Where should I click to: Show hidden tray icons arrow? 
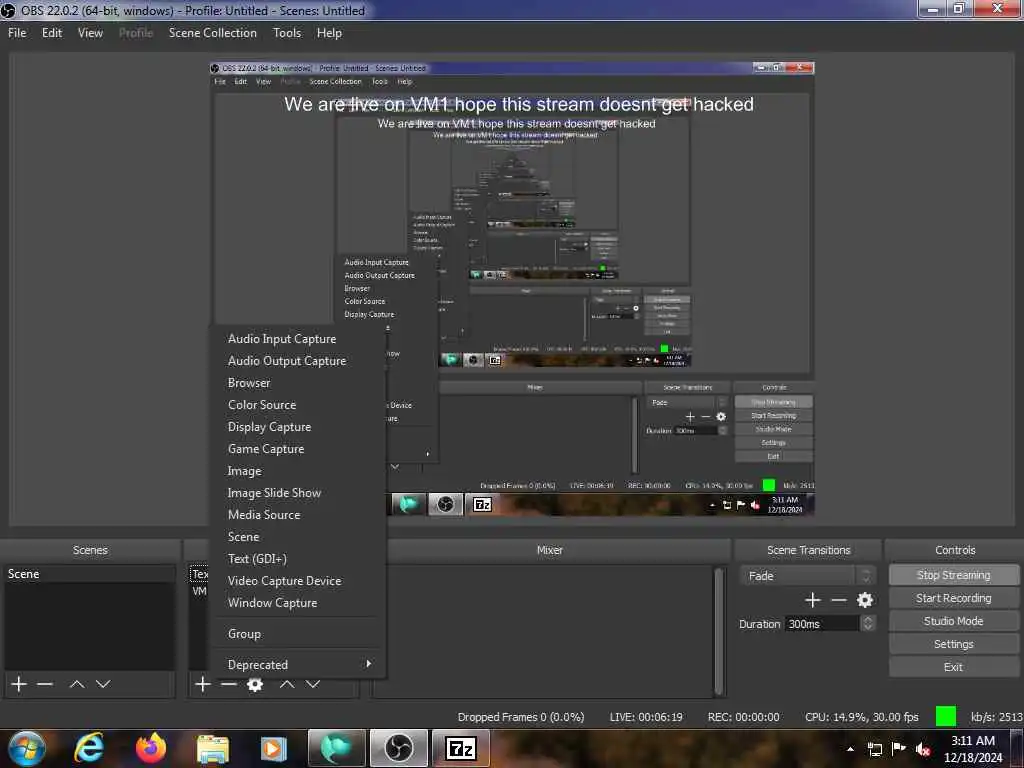click(x=850, y=749)
